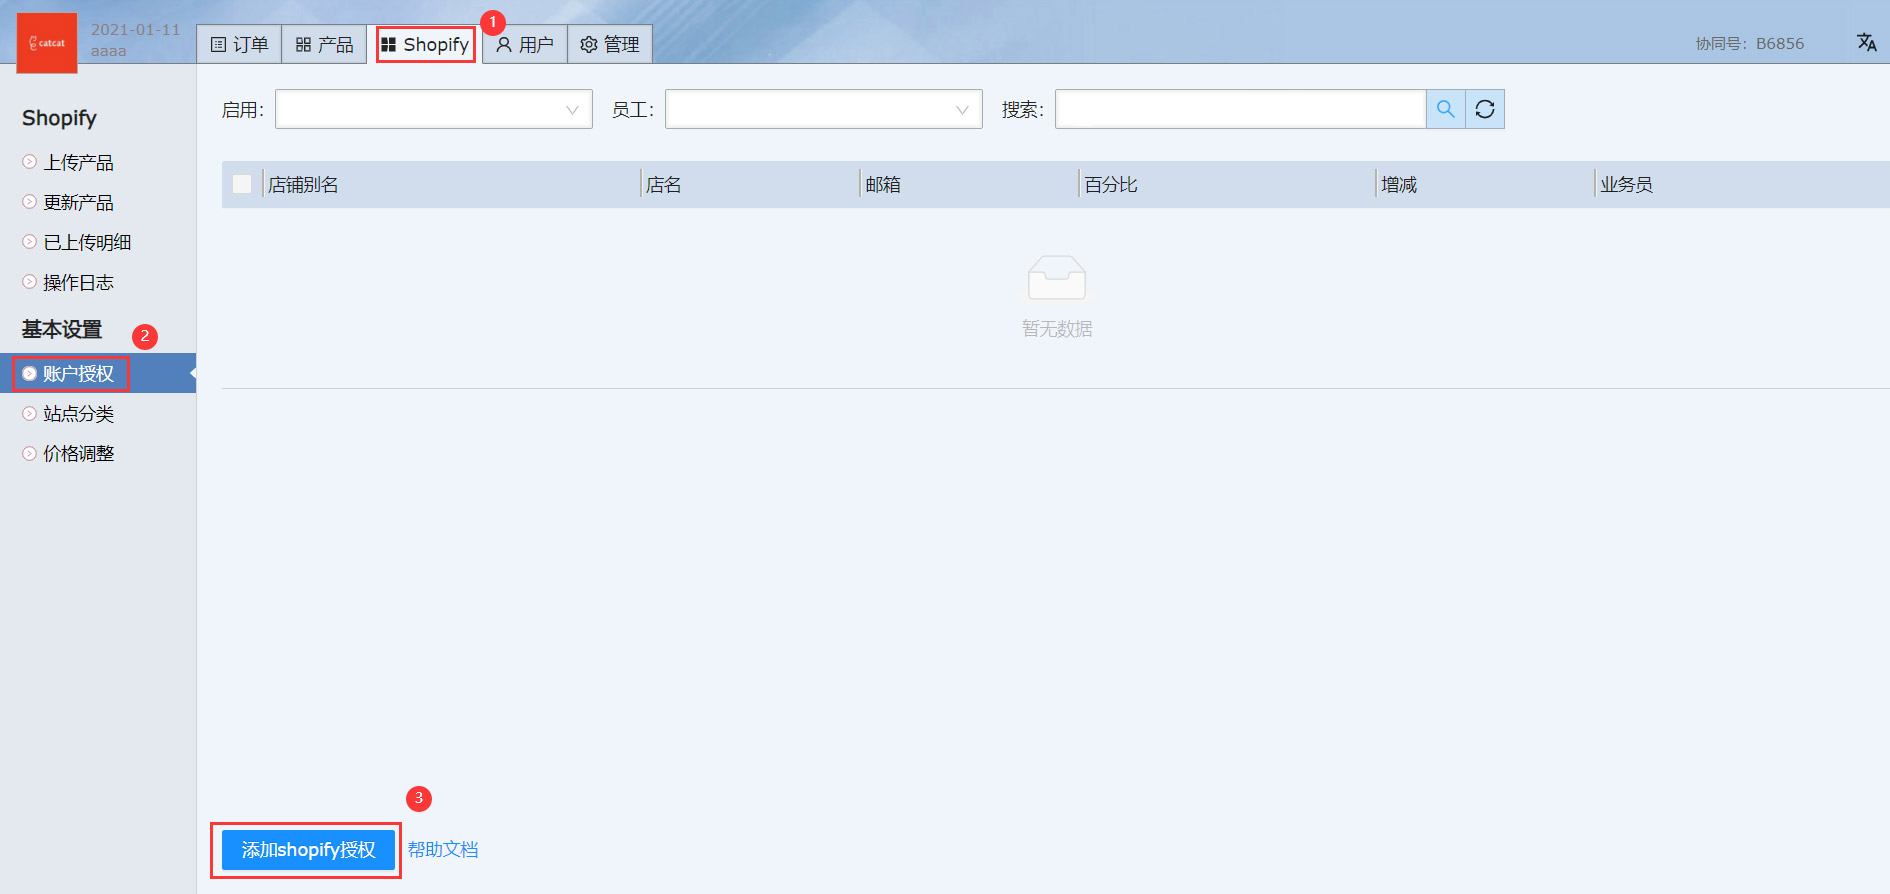Open 上传产品 in the sidebar
Screen dimensions: 1890x894
78,162
